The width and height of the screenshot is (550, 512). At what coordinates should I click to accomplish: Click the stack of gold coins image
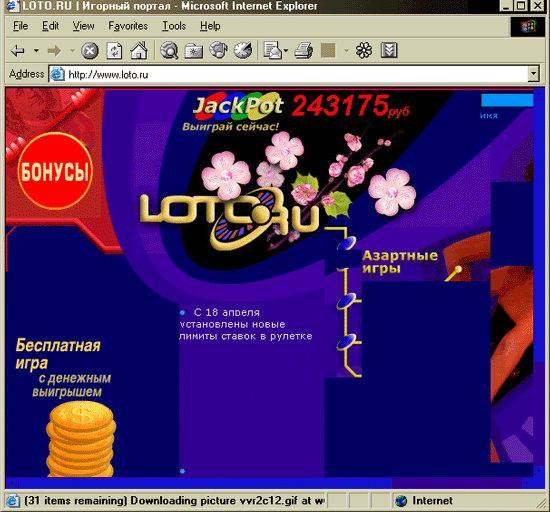(x=81, y=439)
